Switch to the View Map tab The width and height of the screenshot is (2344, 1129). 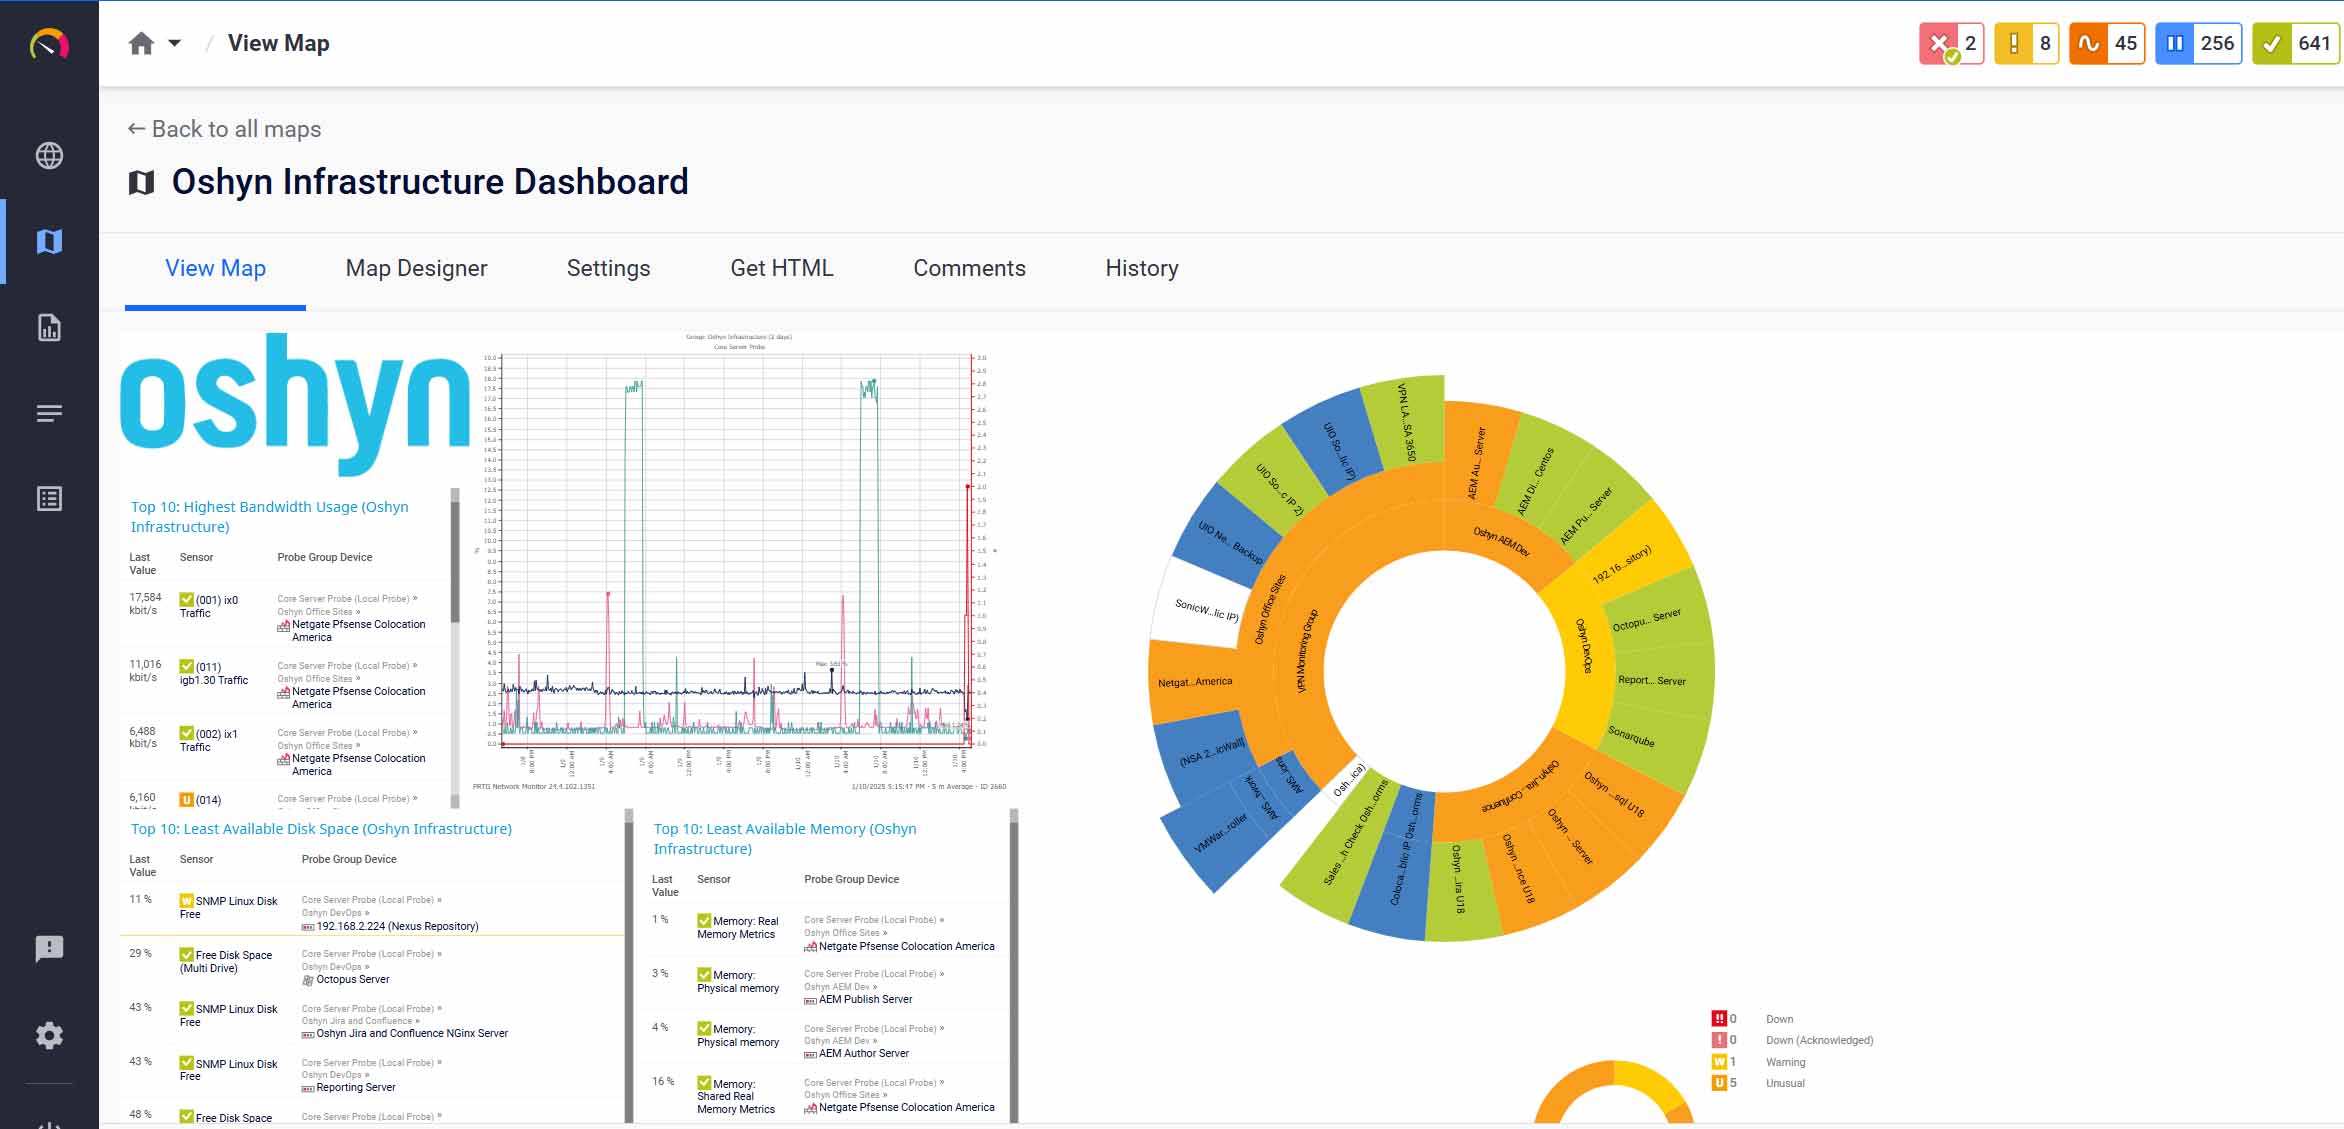coord(215,268)
